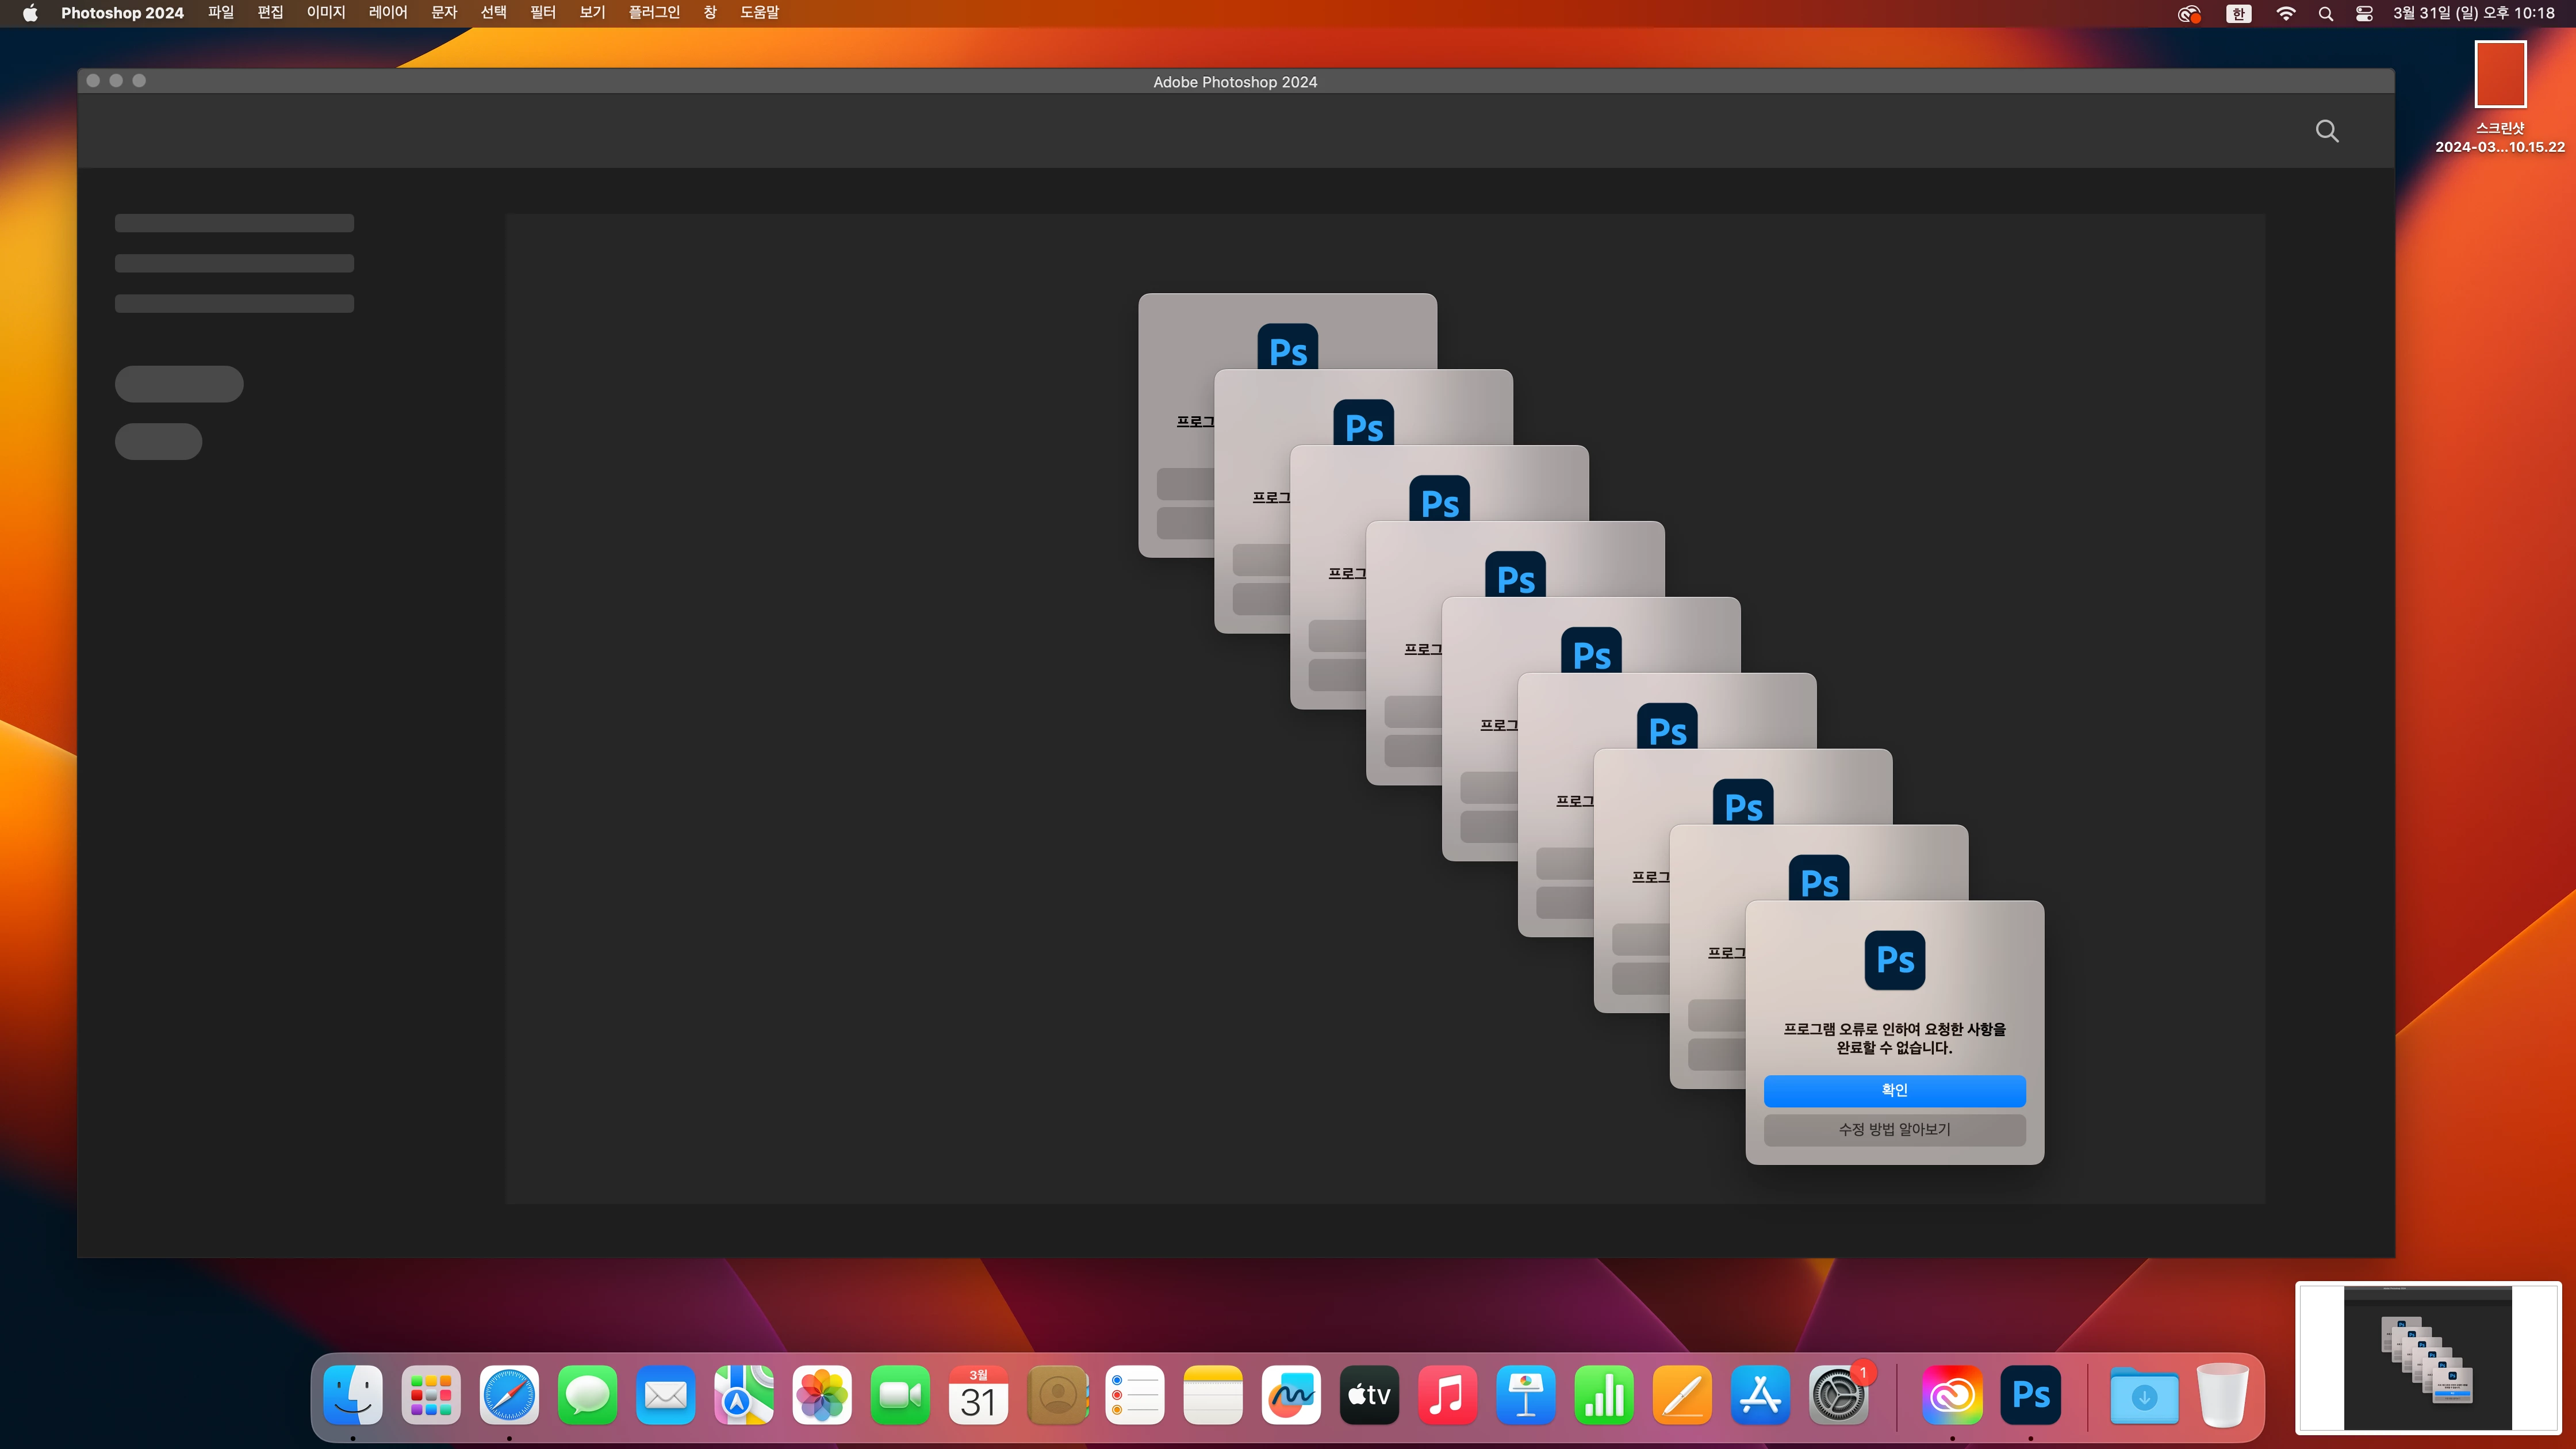
Task: Switch the Korean input source indicator
Action: click(2238, 13)
